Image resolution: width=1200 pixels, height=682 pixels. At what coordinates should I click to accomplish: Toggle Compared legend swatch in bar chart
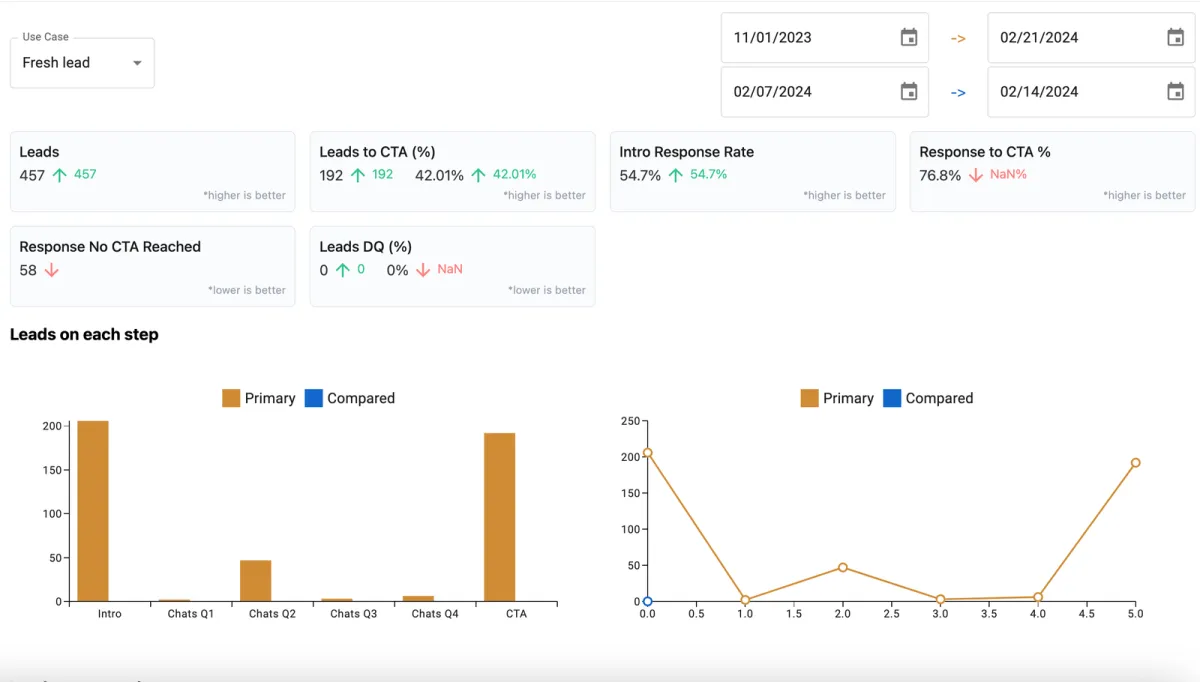point(313,398)
